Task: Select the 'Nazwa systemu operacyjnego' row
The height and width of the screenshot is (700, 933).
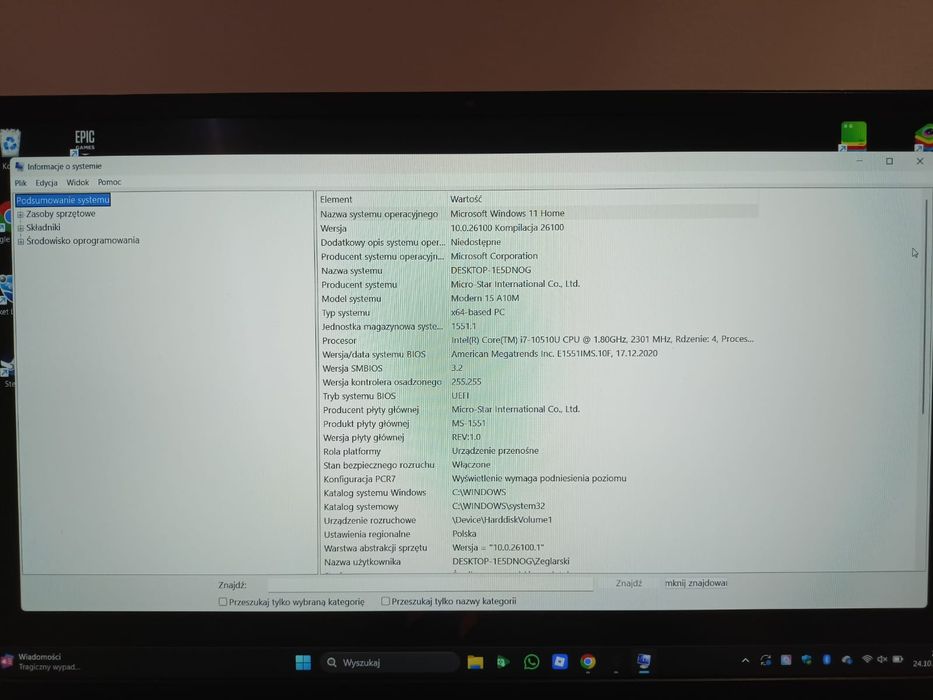Action: pos(538,214)
